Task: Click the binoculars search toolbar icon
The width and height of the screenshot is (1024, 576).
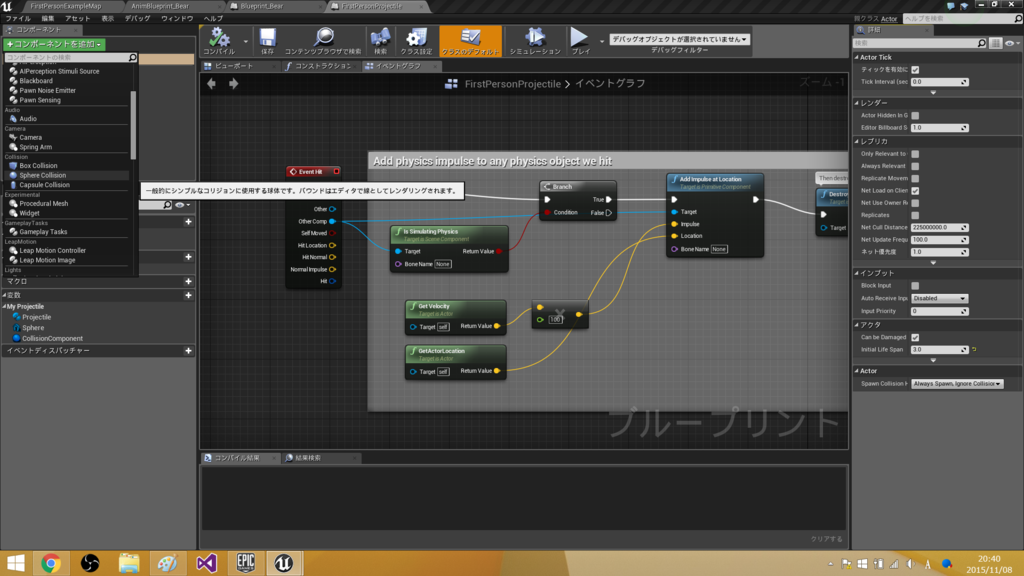Action: (x=380, y=40)
